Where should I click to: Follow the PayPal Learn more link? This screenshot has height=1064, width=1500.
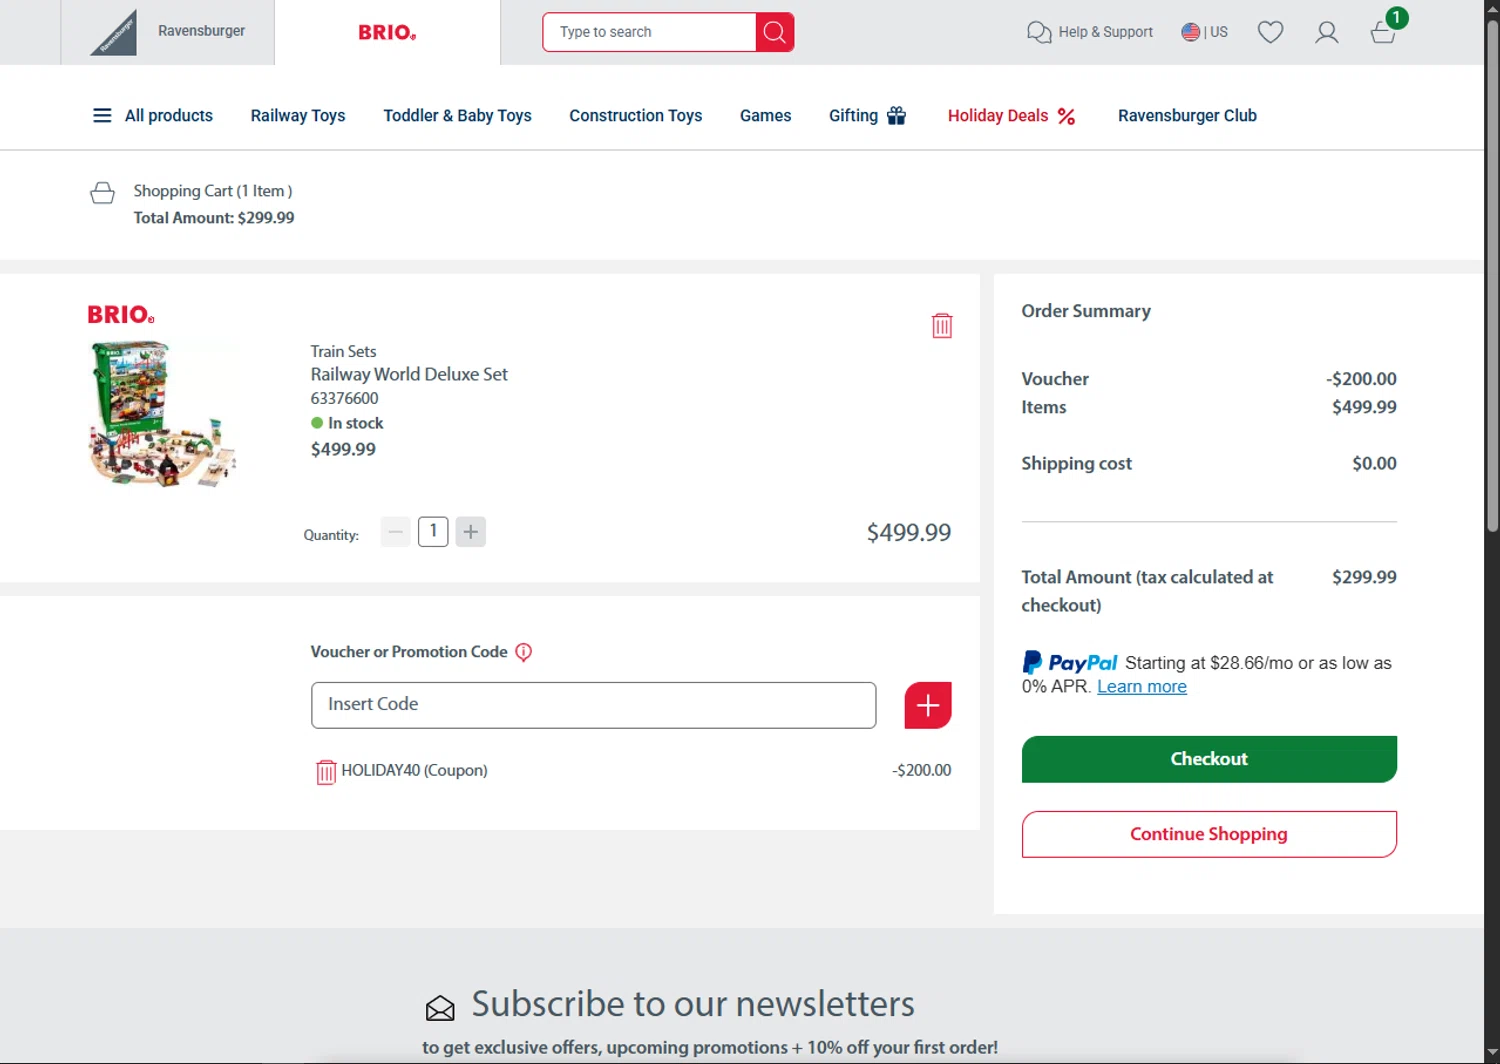[1142, 687]
